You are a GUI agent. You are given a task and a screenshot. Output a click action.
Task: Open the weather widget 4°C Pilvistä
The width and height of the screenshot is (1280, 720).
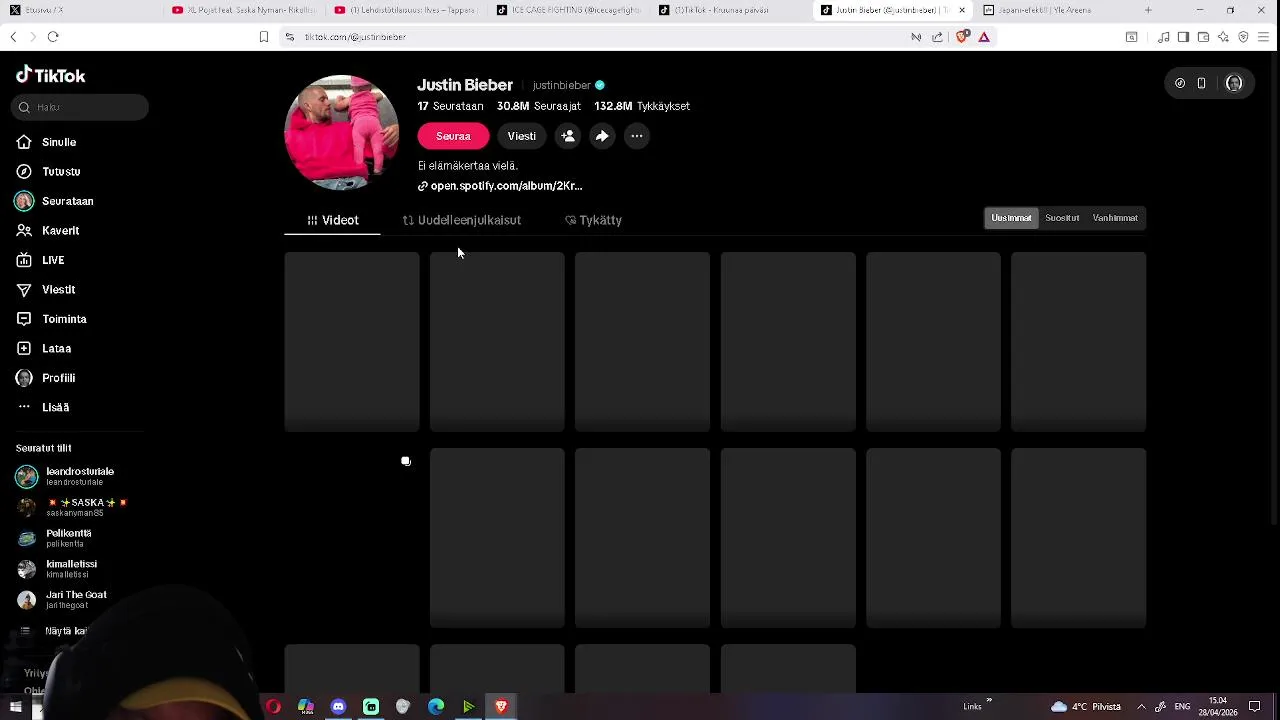(x=1085, y=707)
